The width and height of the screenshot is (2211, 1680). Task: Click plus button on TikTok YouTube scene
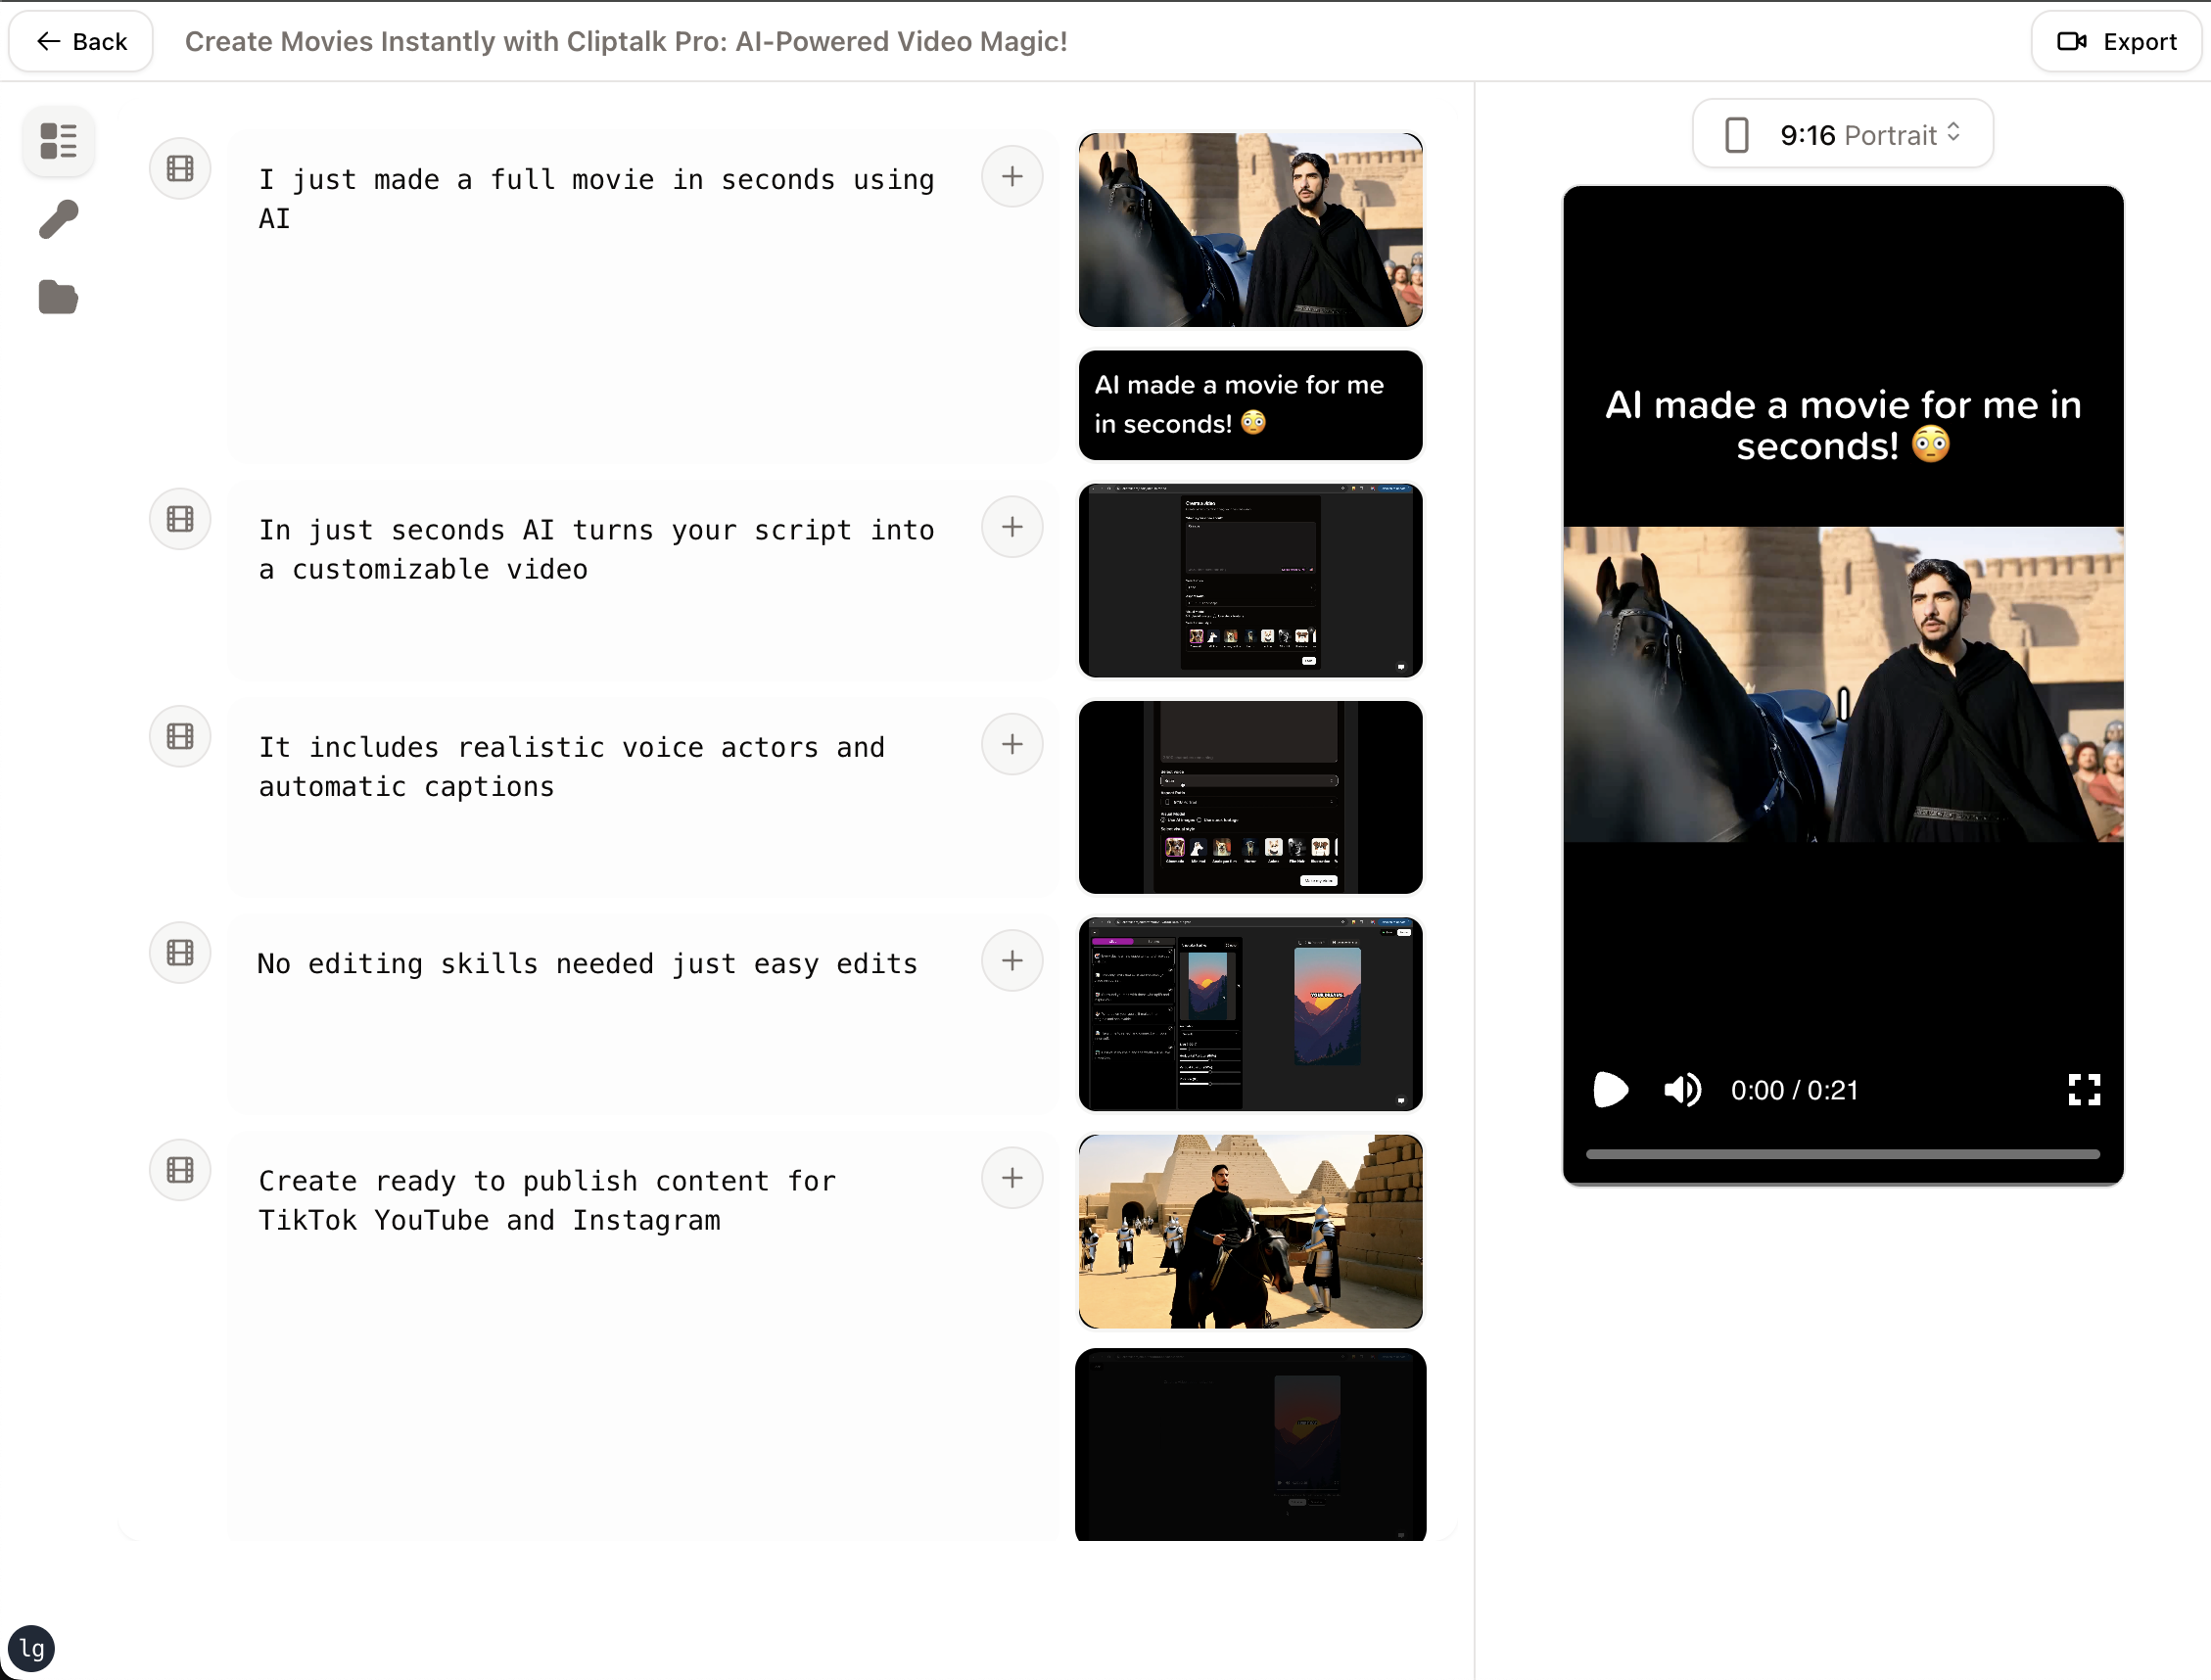tap(1012, 1178)
